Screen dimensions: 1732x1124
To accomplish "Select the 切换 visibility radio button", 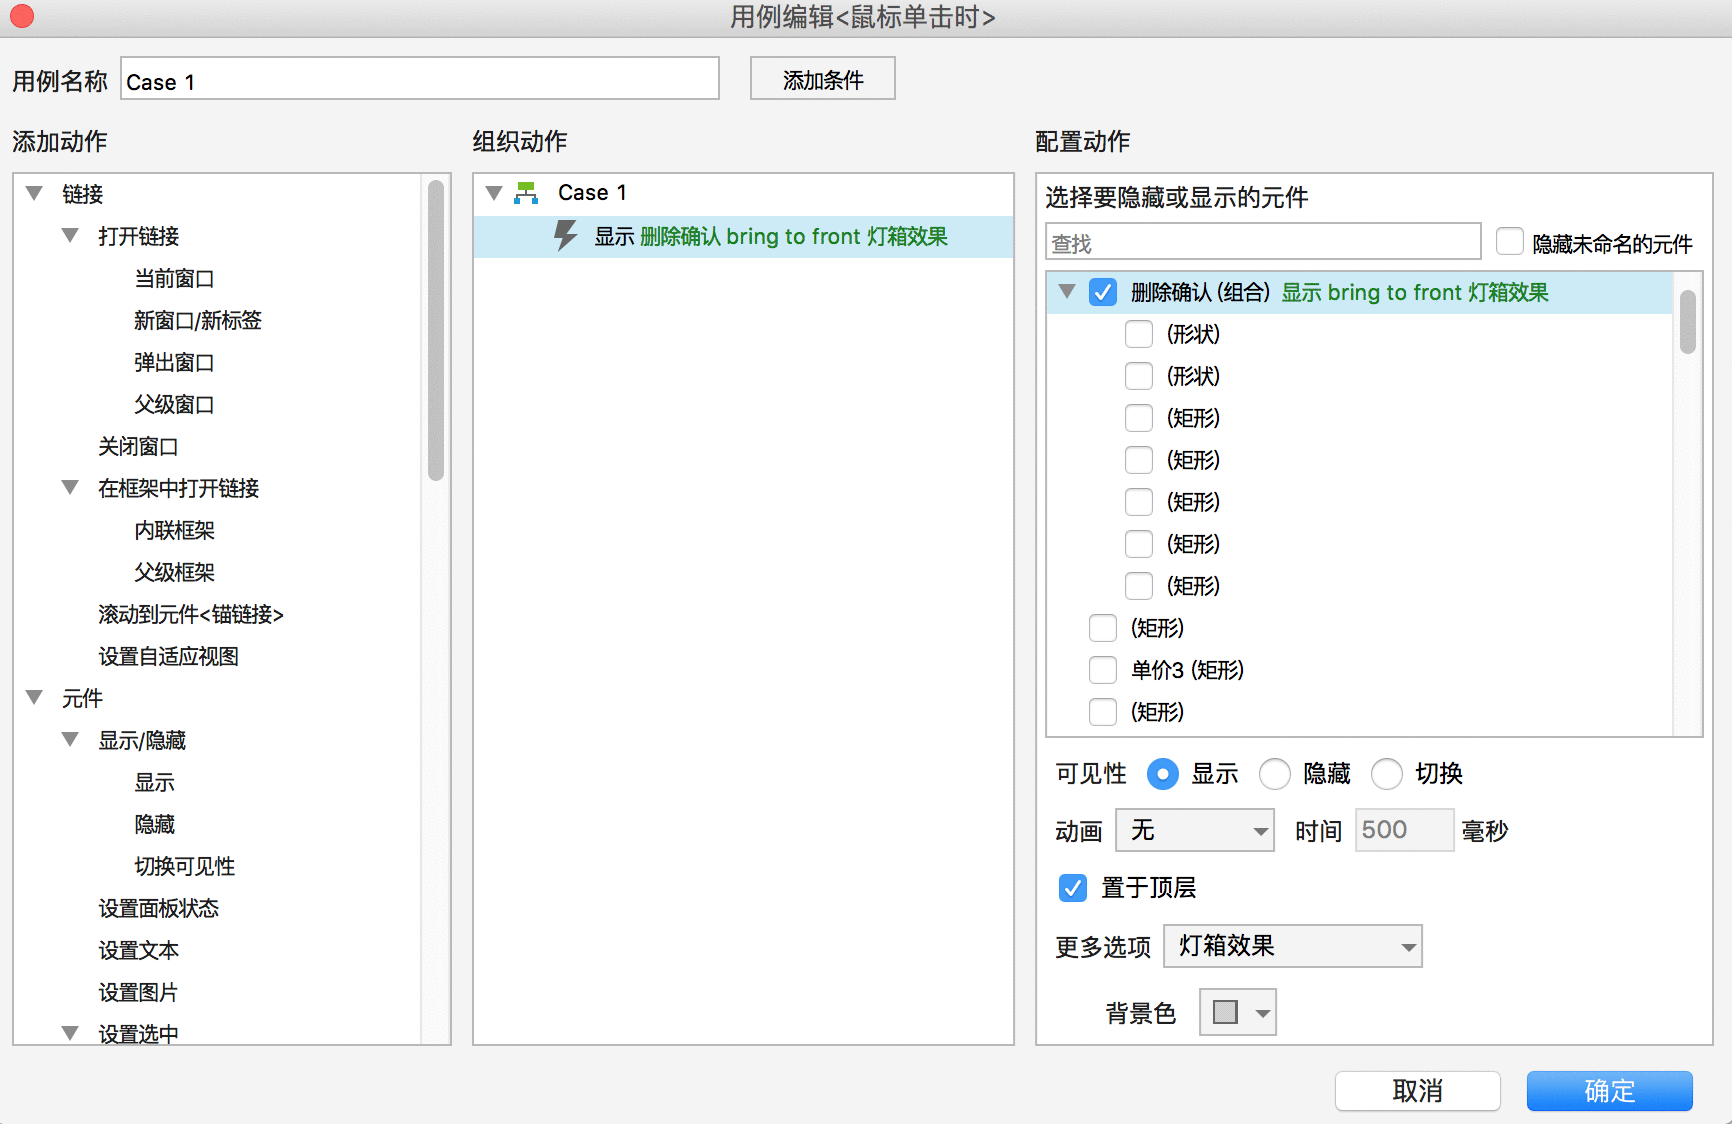I will 1386,773.
